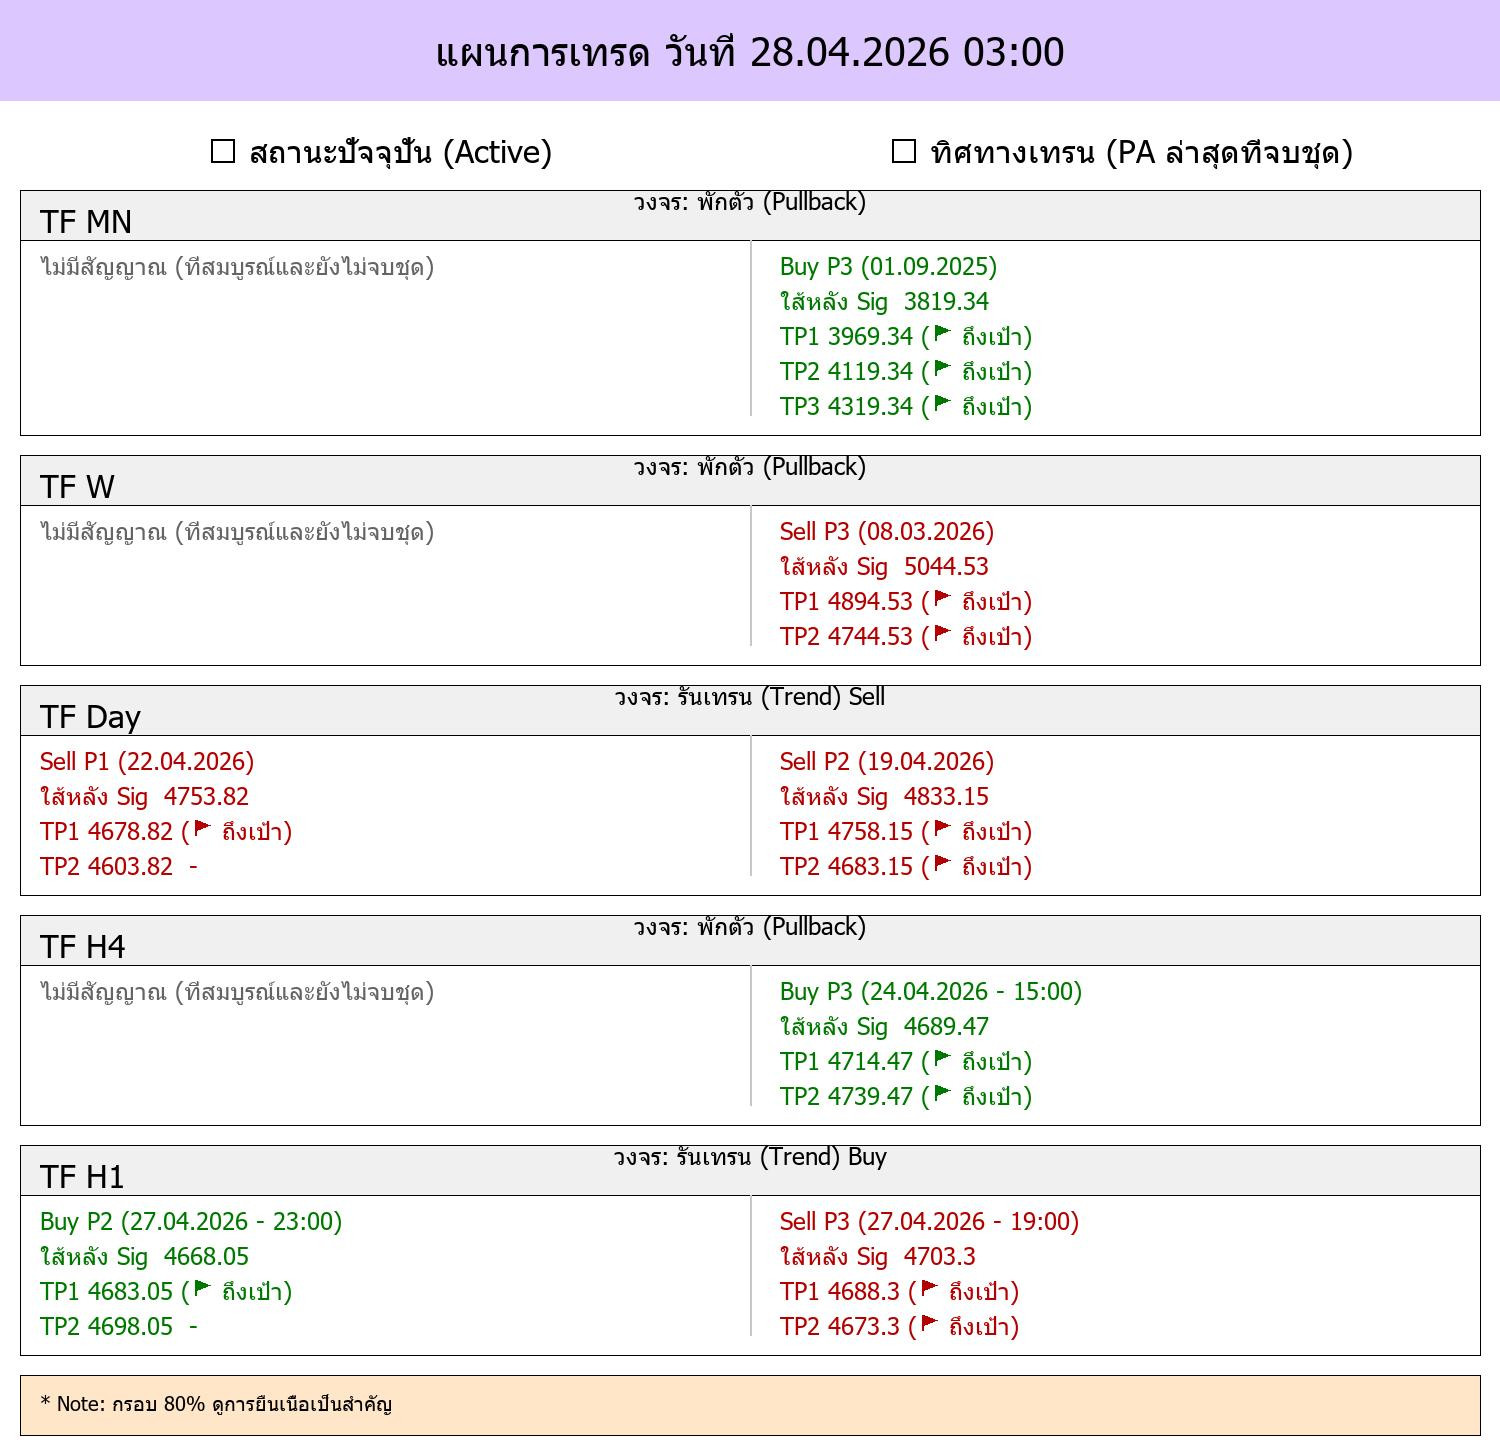The width and height of the screenshot is (1500, 1455).
Task: Click ใส้หลัง Sig 3819.34 value
Action: coord(884,301)
